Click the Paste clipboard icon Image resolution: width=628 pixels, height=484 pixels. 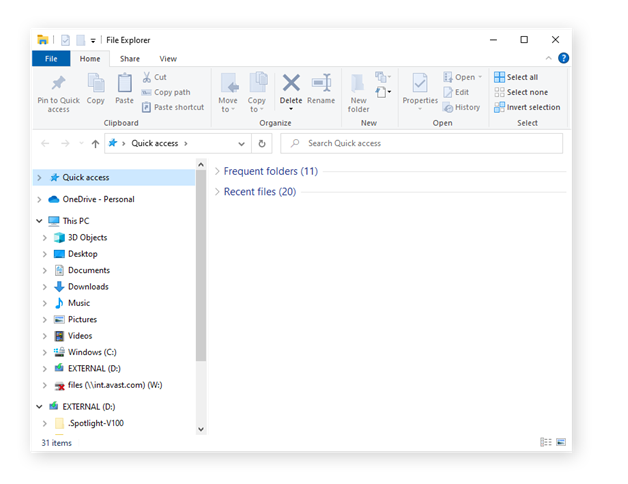coord(124,83)
